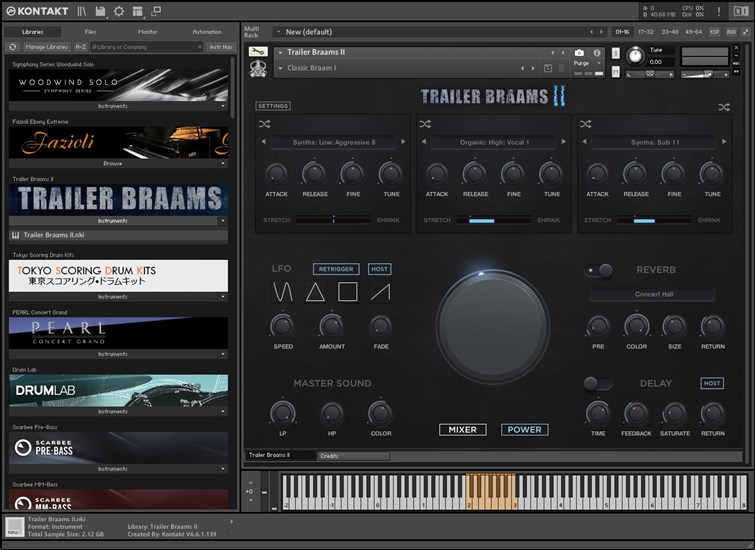755x550 pixels.
Task: Toggle the Reverb on/off switch
Action: (600, 270)
